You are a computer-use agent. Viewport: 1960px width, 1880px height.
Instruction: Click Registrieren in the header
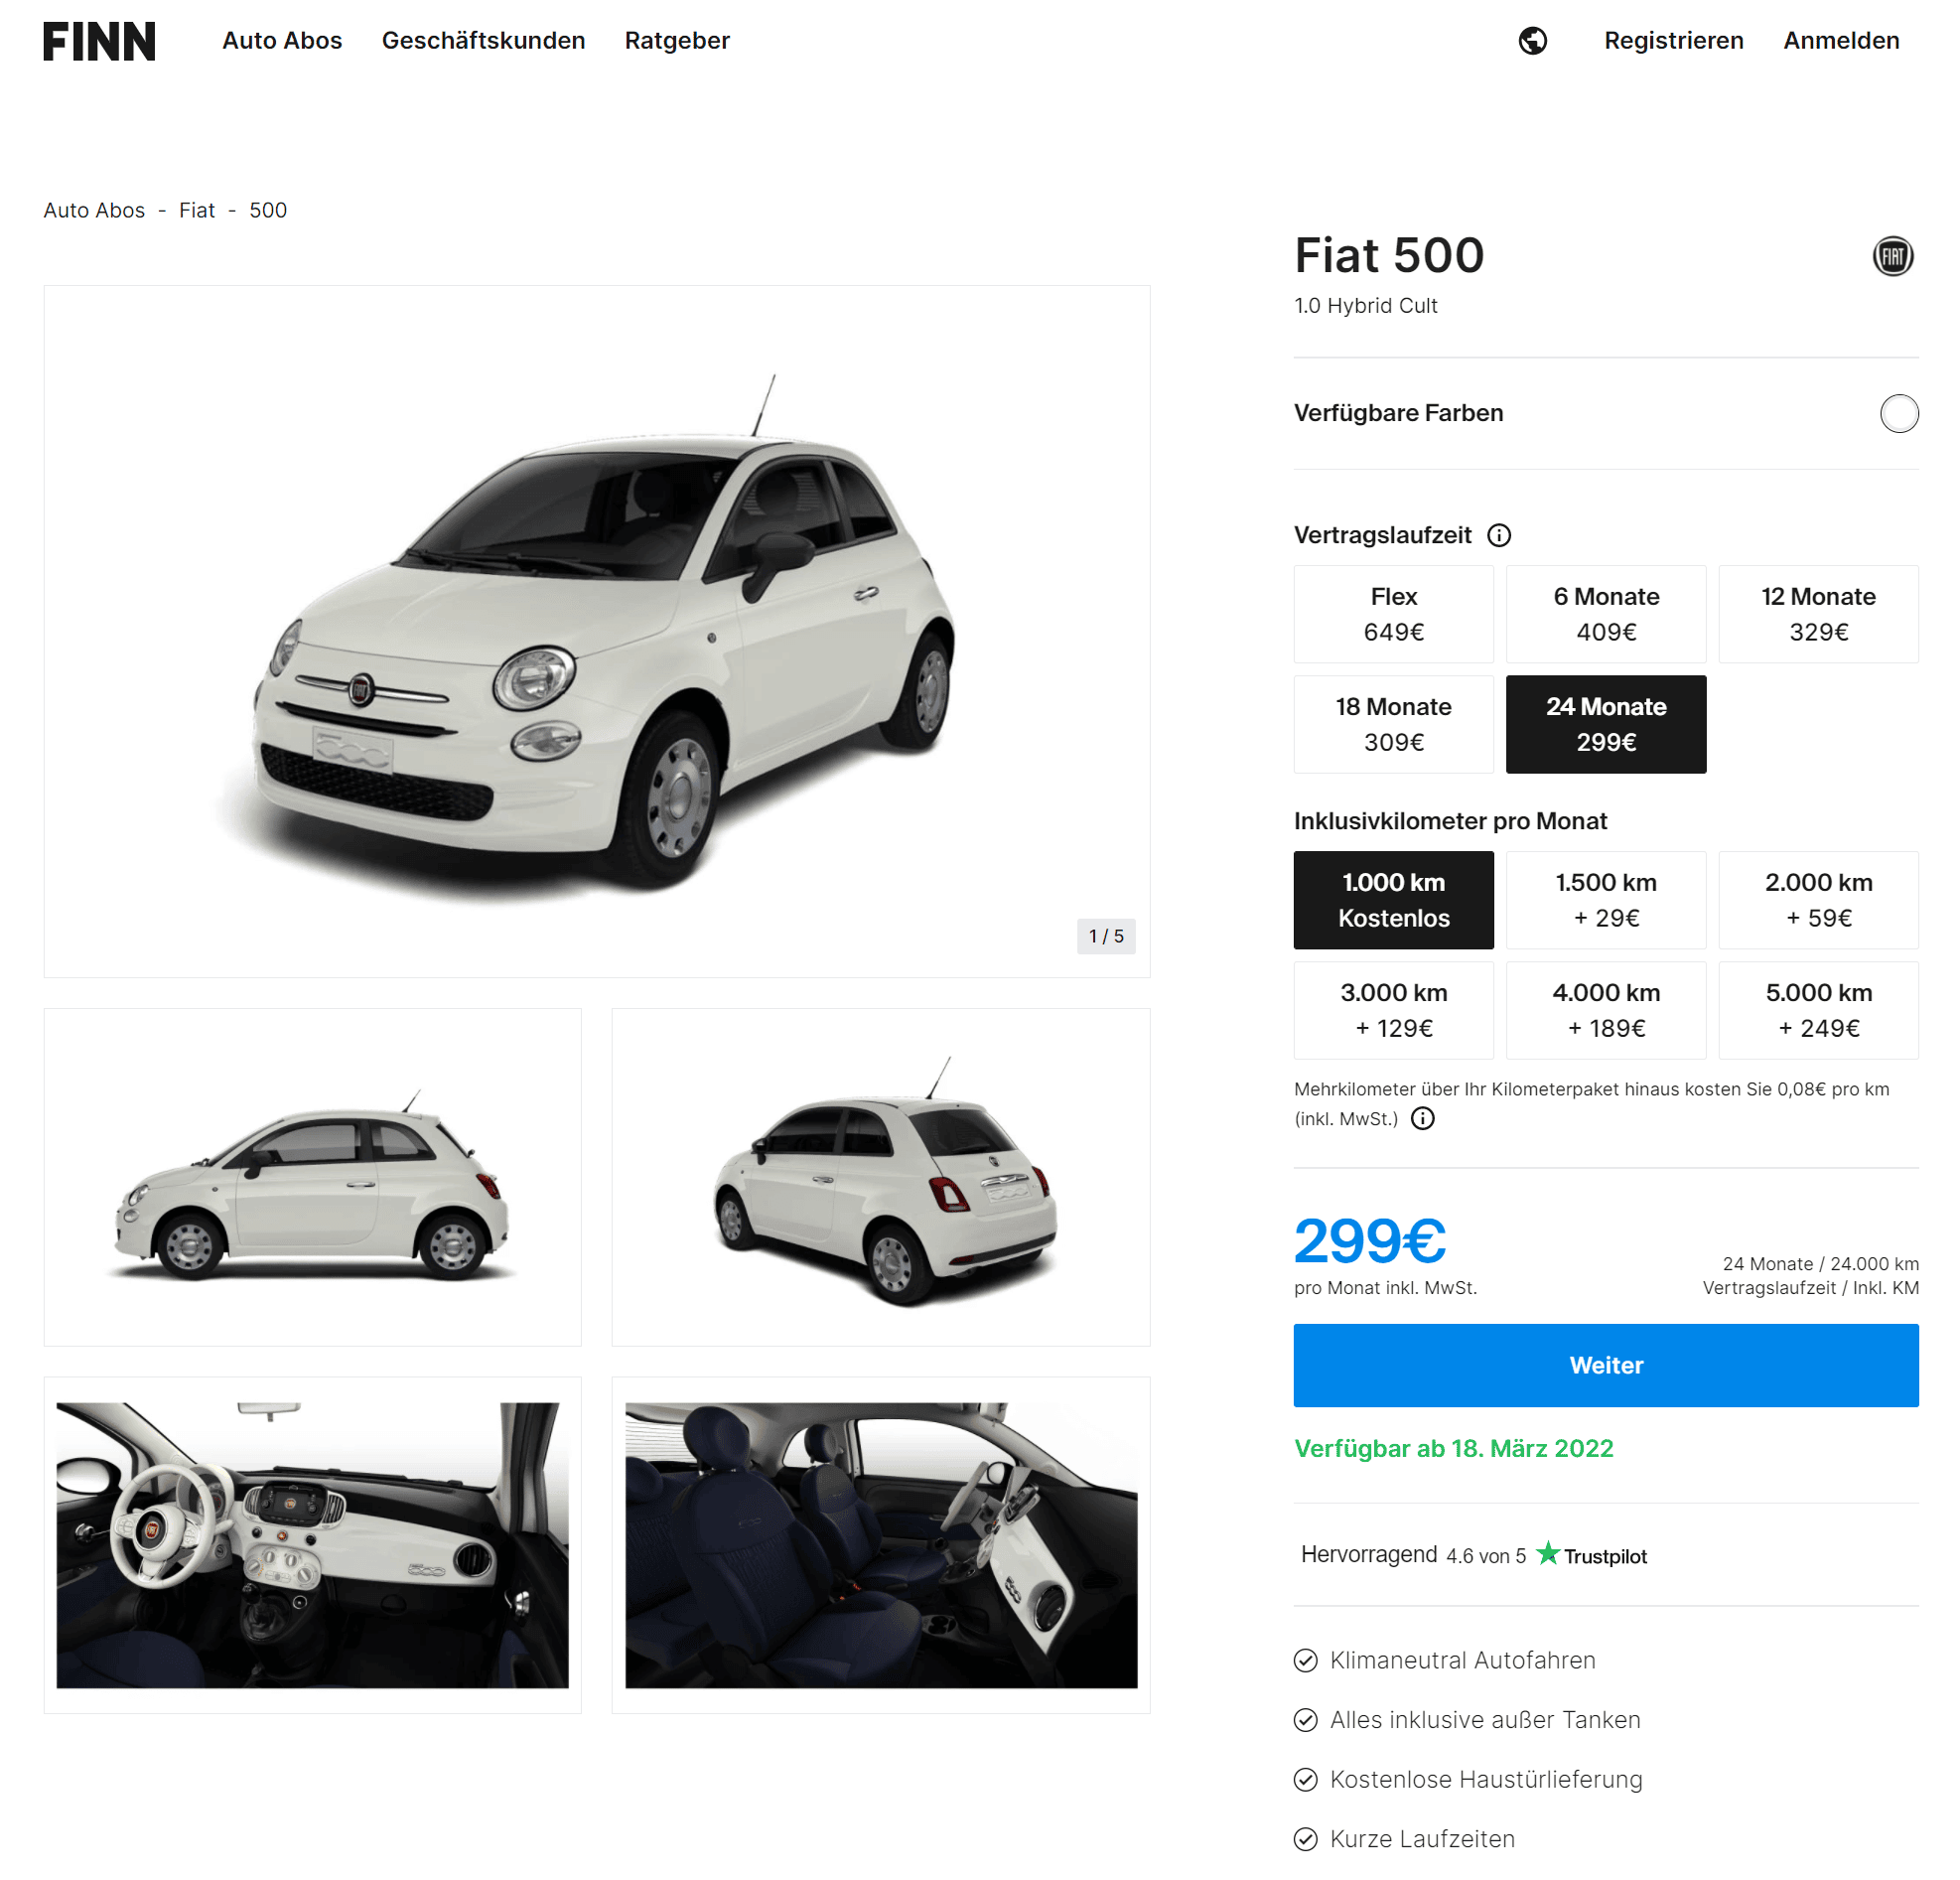(1673, 41)
